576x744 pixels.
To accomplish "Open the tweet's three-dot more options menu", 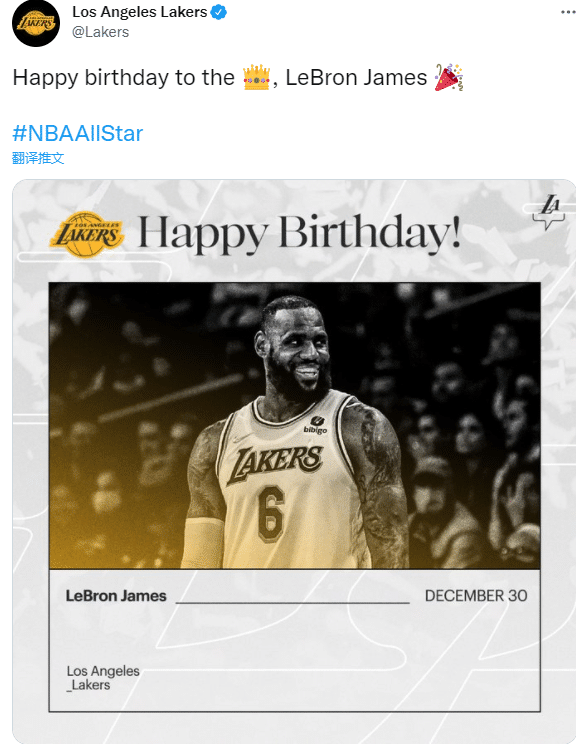I will tap(568, 12).
